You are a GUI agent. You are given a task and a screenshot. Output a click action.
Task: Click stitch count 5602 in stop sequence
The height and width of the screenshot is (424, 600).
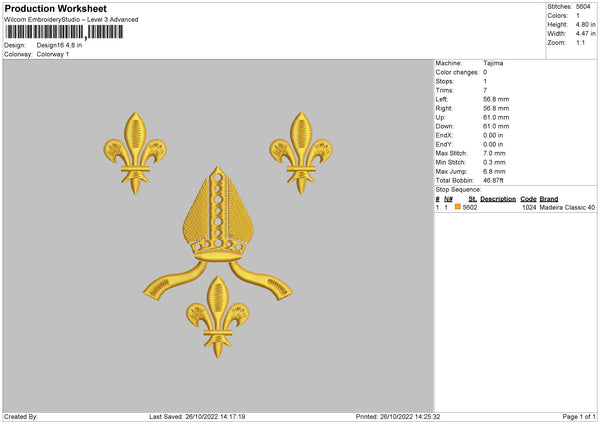[470, 207]
